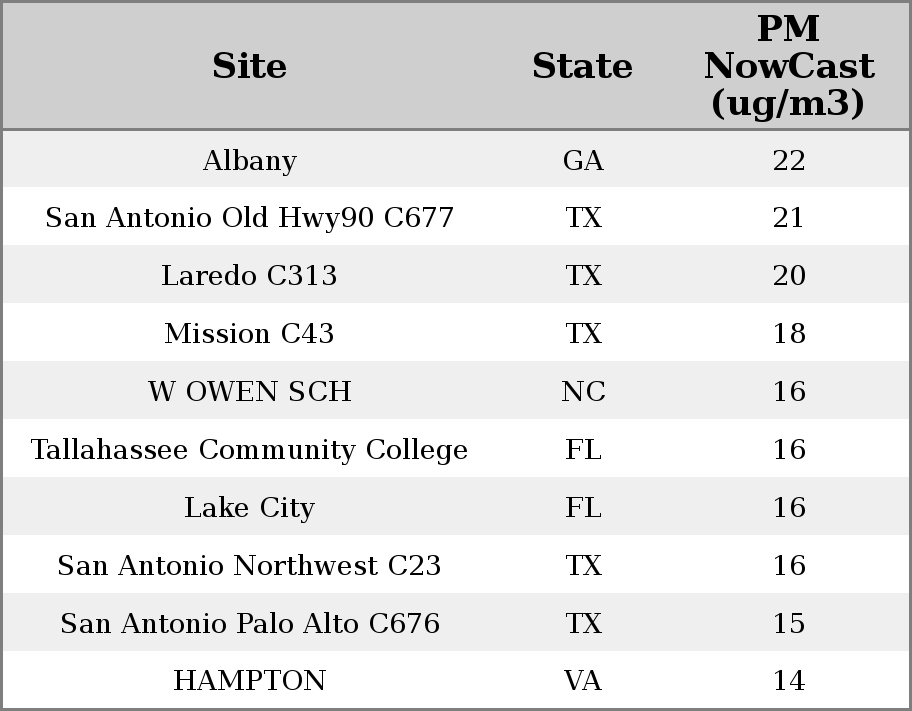This screenshot has width=912, height=711.
Task: Click PM value 21
Action: pos(789,218)
